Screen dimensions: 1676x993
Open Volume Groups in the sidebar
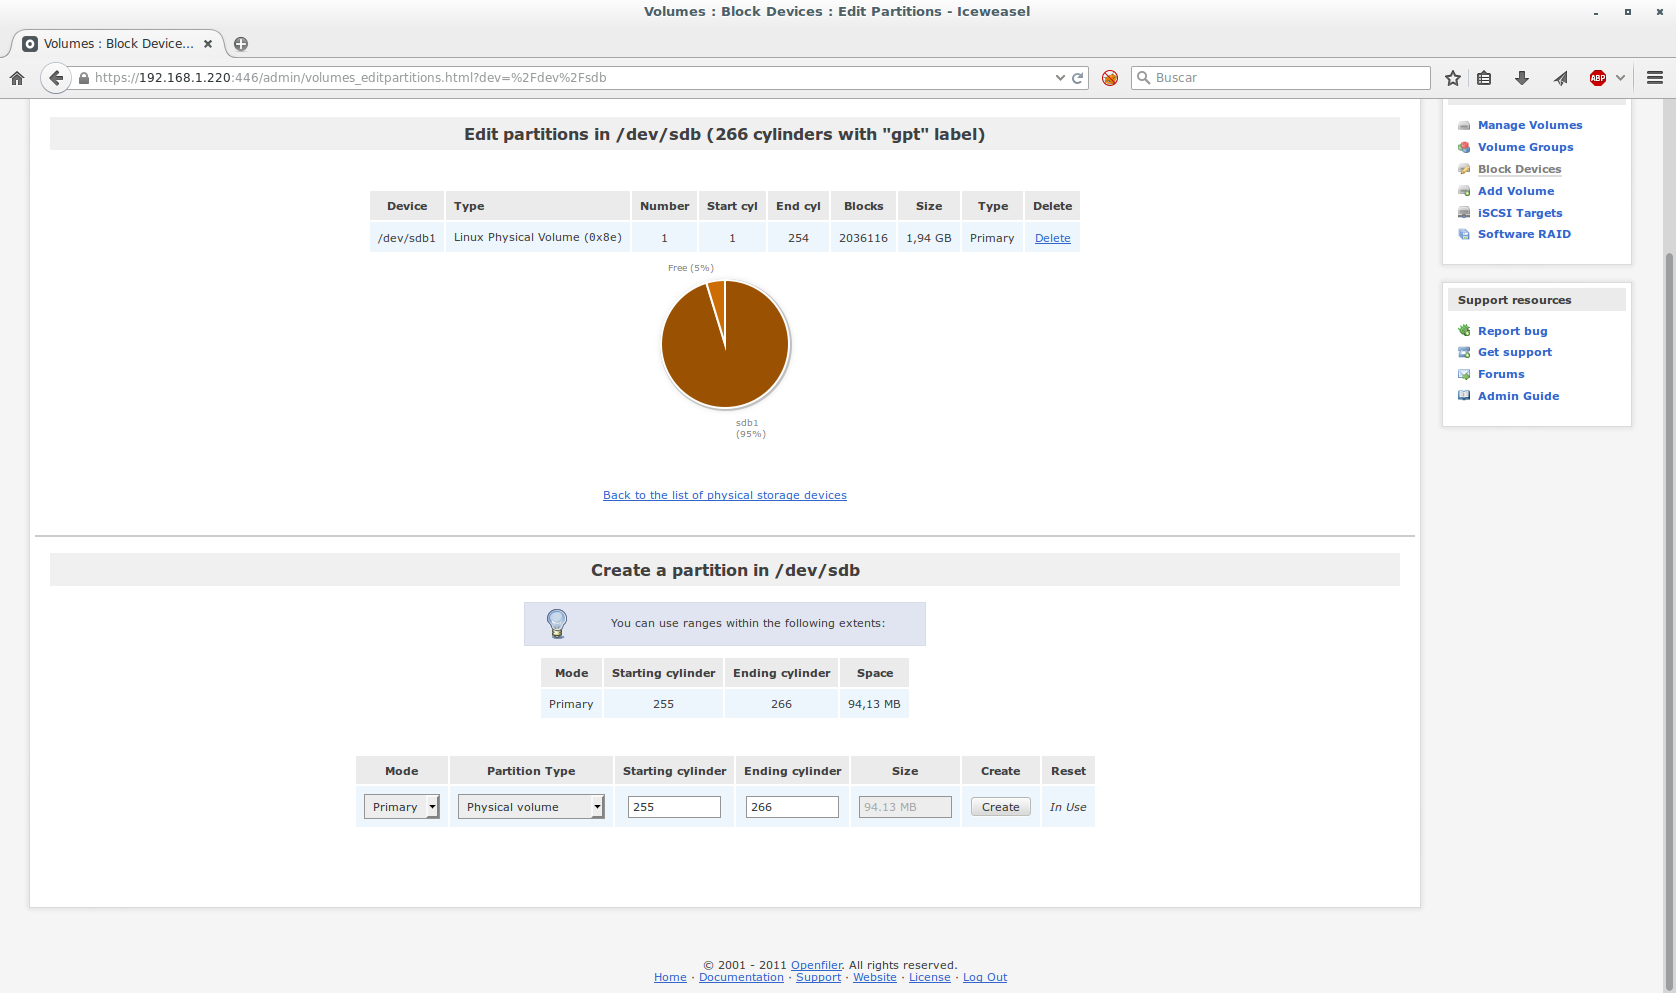(x=1525, y=147)
